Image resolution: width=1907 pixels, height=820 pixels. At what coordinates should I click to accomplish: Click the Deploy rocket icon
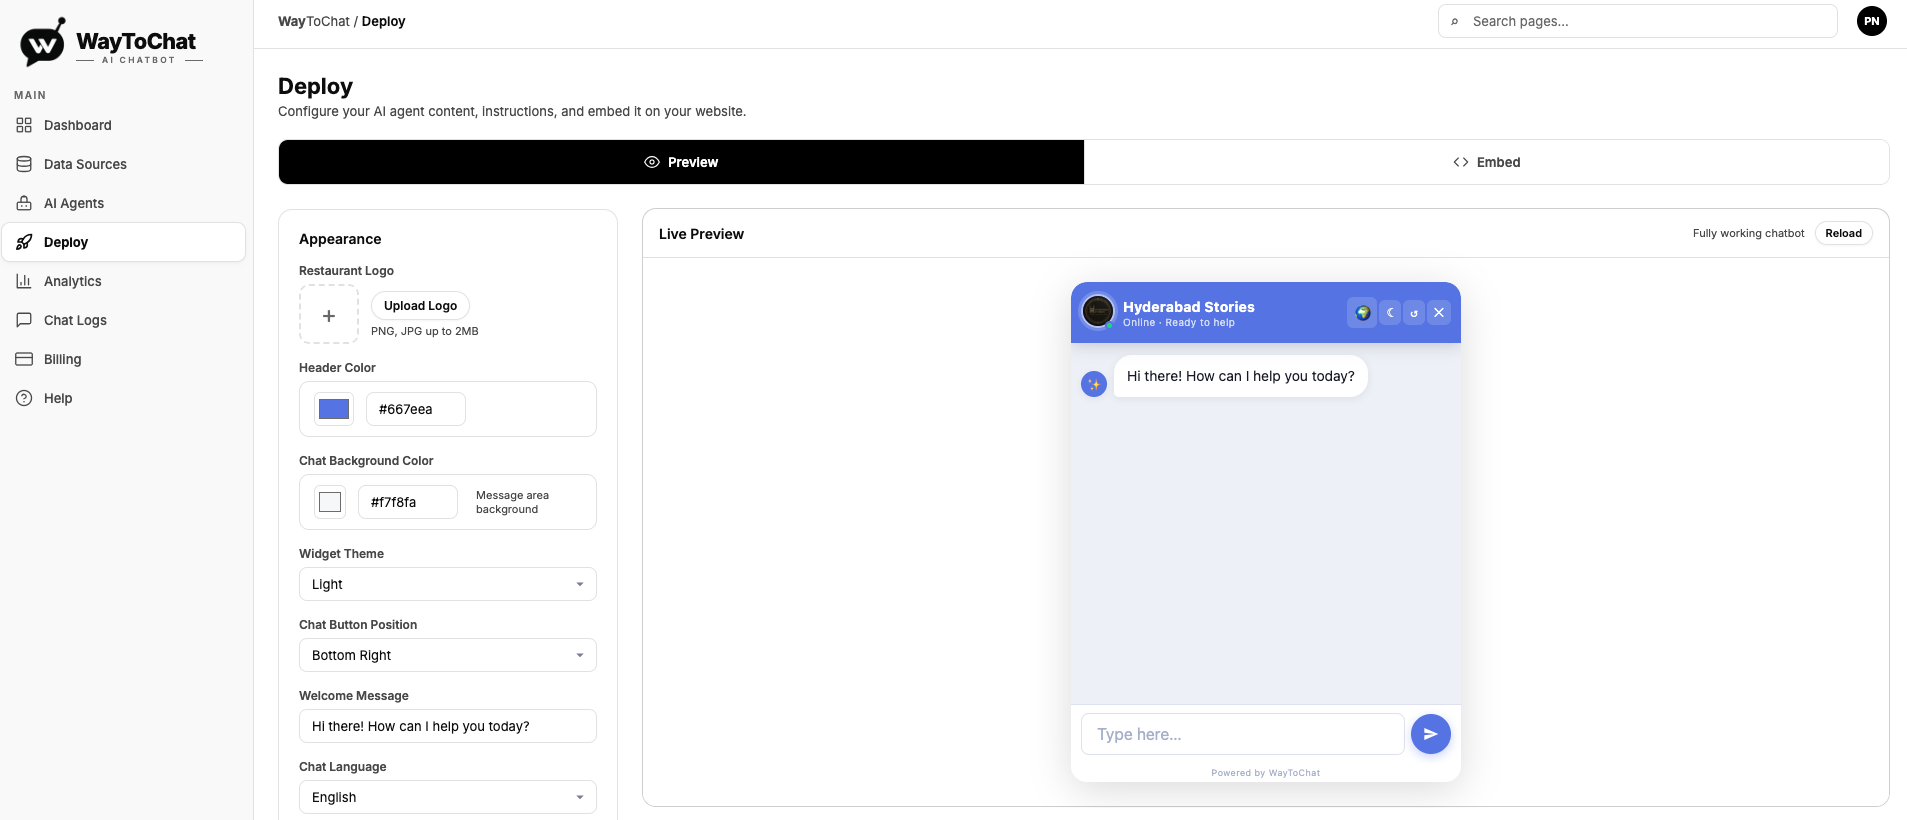(24, 242)
